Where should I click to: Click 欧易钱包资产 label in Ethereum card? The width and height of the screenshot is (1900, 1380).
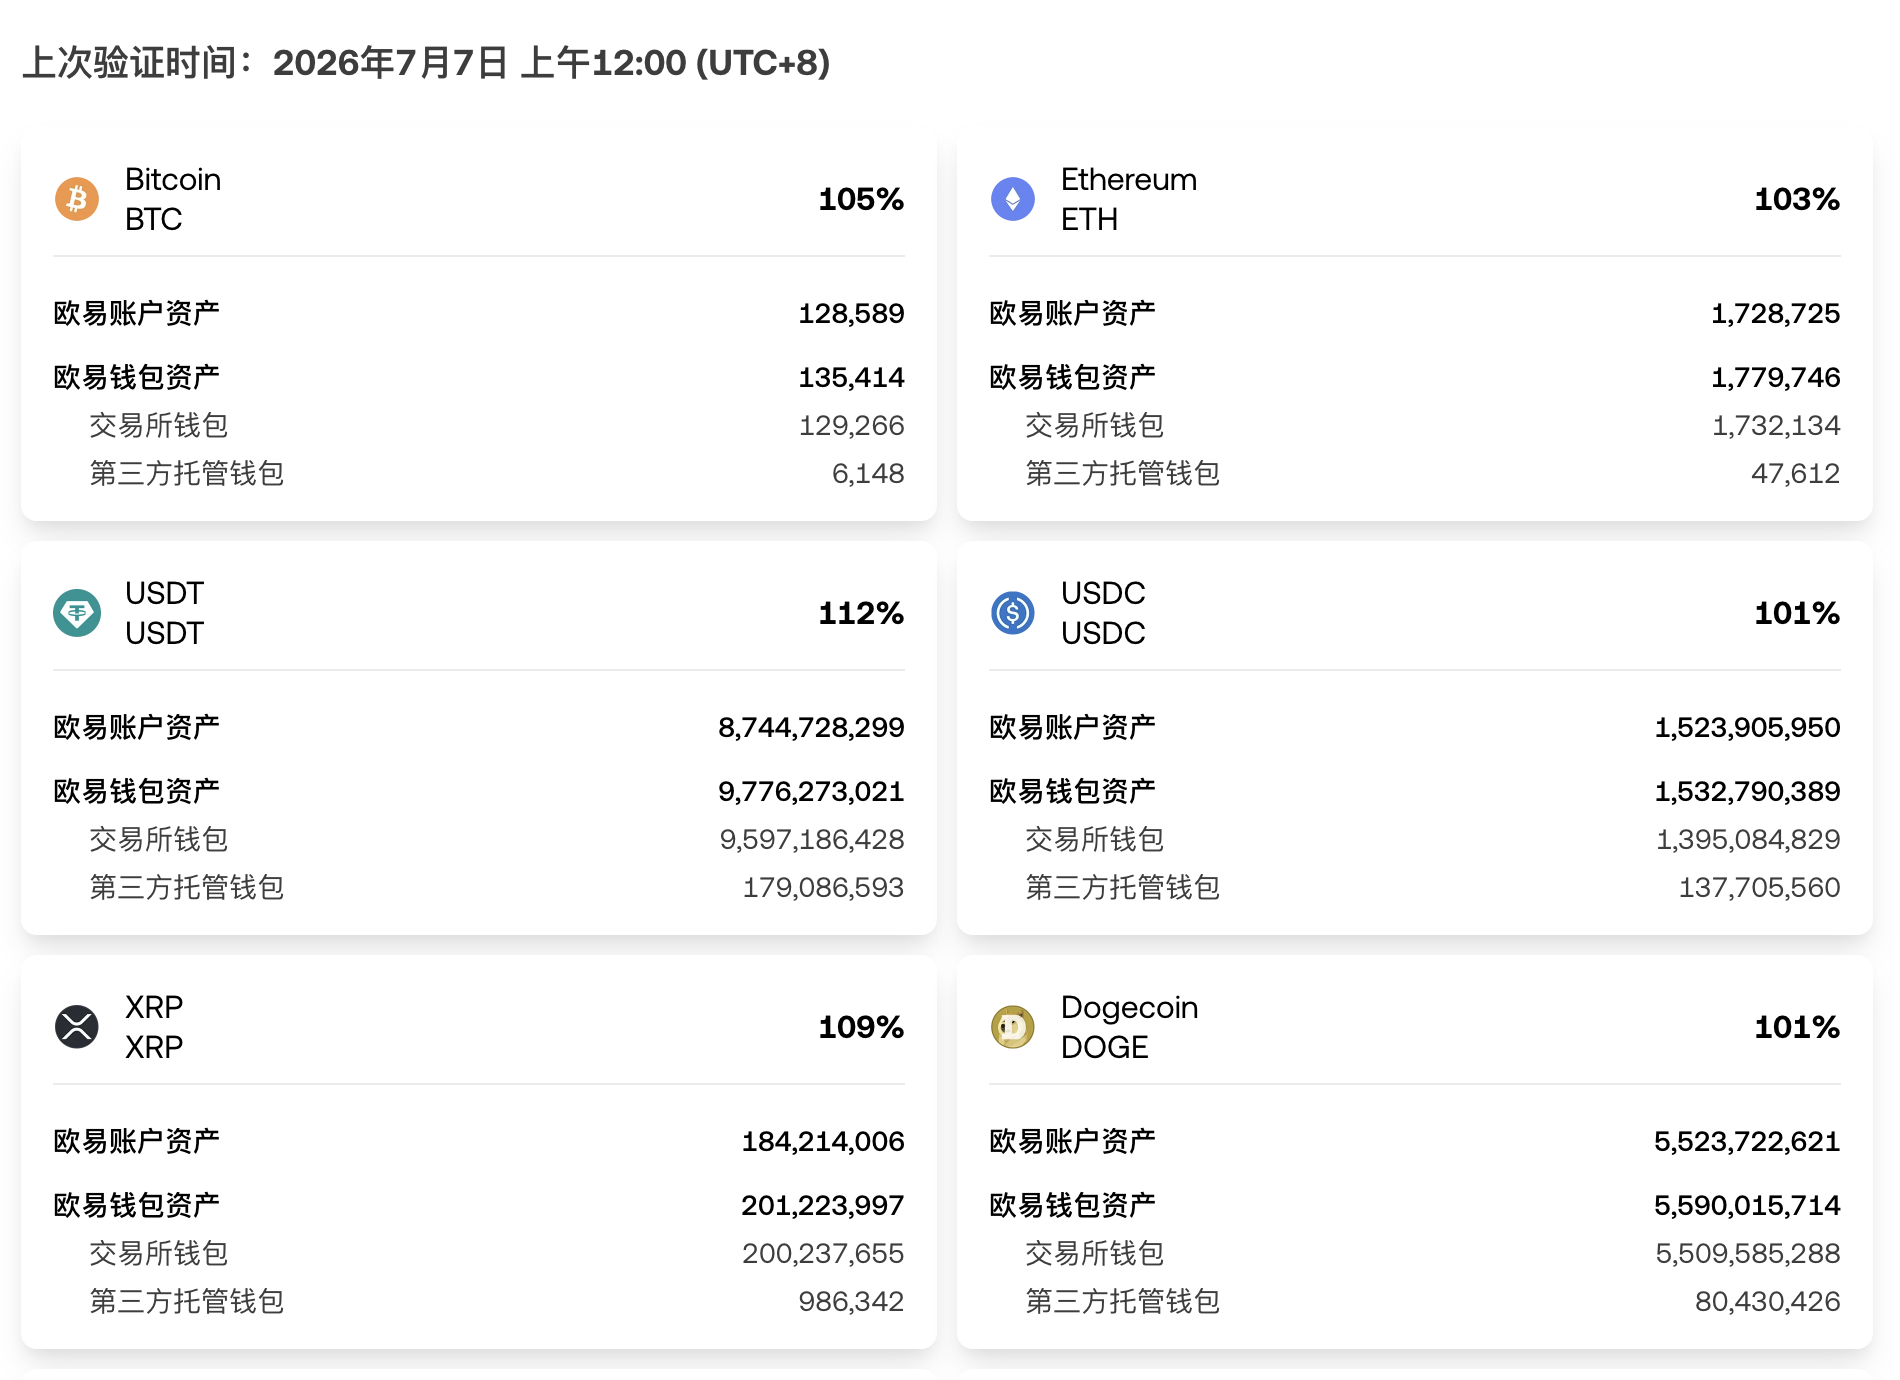click(x=1073, y=378)
